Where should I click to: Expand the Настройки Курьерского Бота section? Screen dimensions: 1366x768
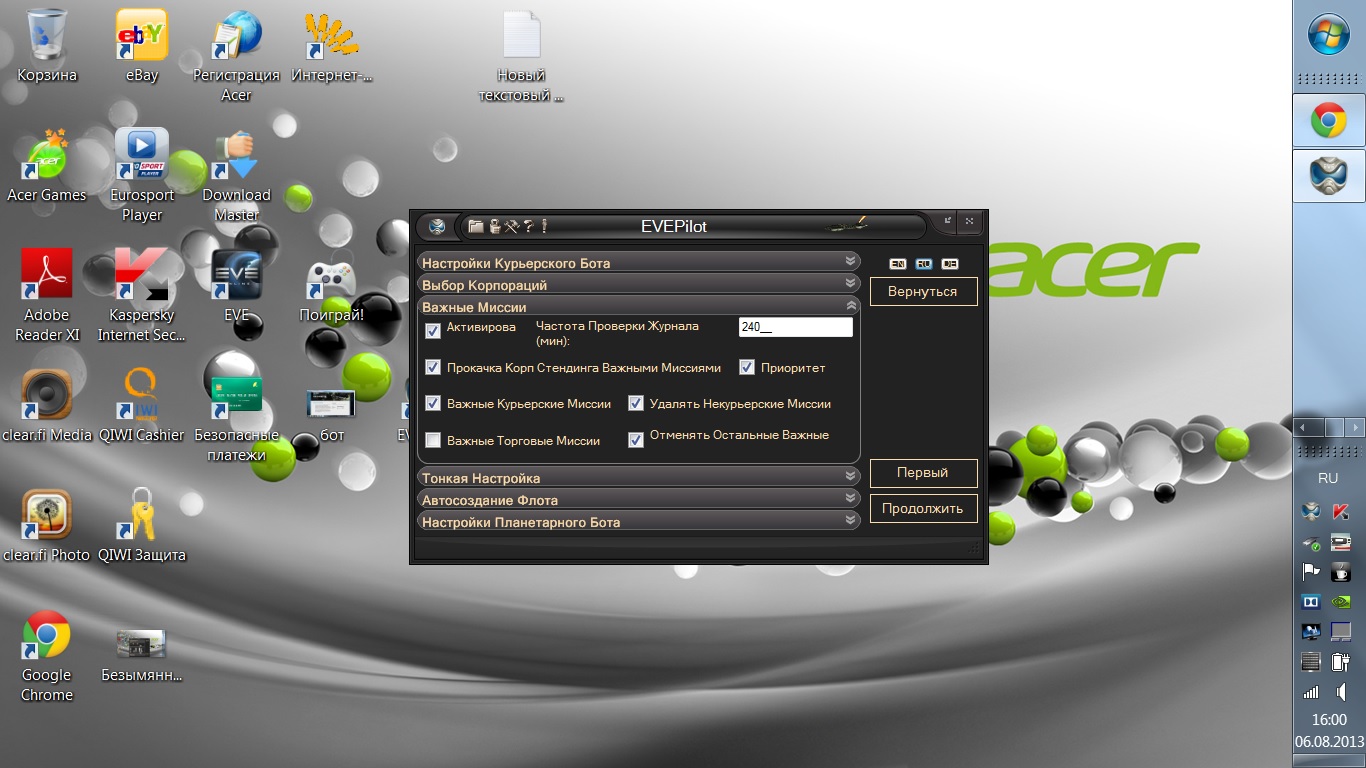638,262
